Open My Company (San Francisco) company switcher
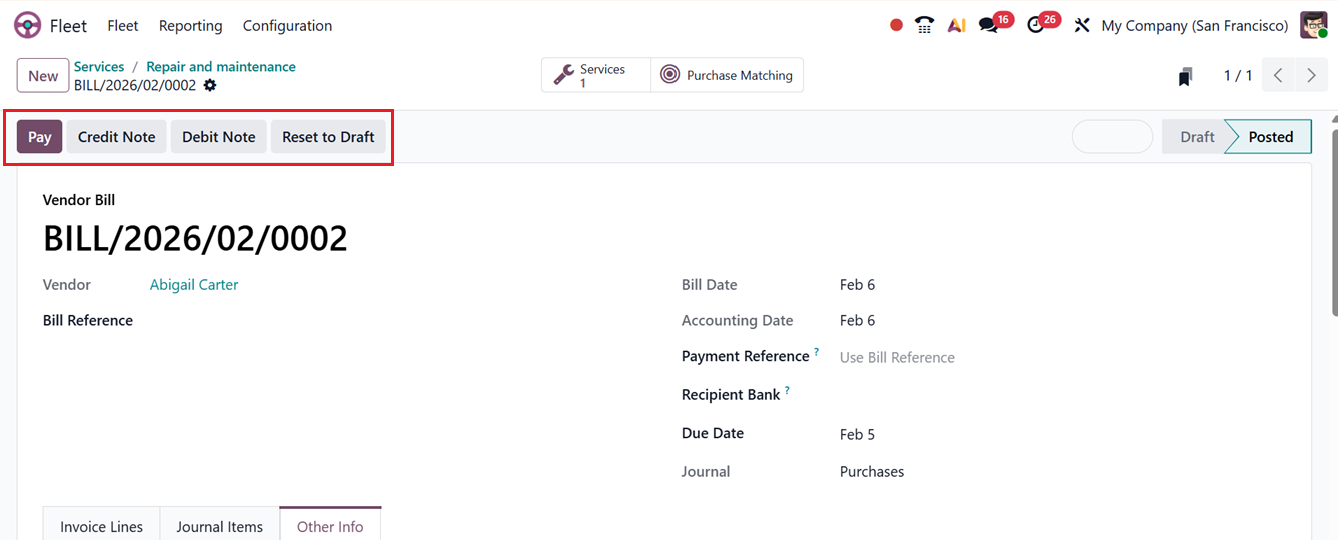 pyautogui.click(x=1194, y=26)
